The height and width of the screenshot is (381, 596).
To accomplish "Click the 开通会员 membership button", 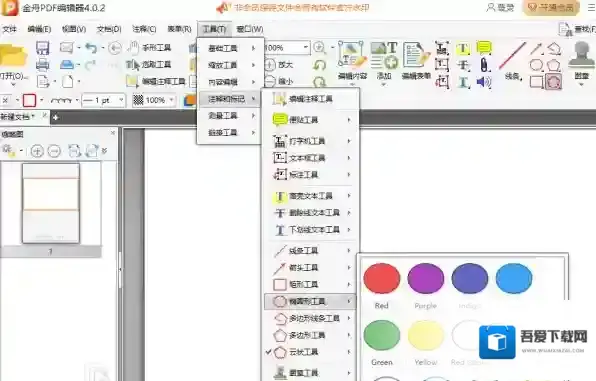I will 552,8.
